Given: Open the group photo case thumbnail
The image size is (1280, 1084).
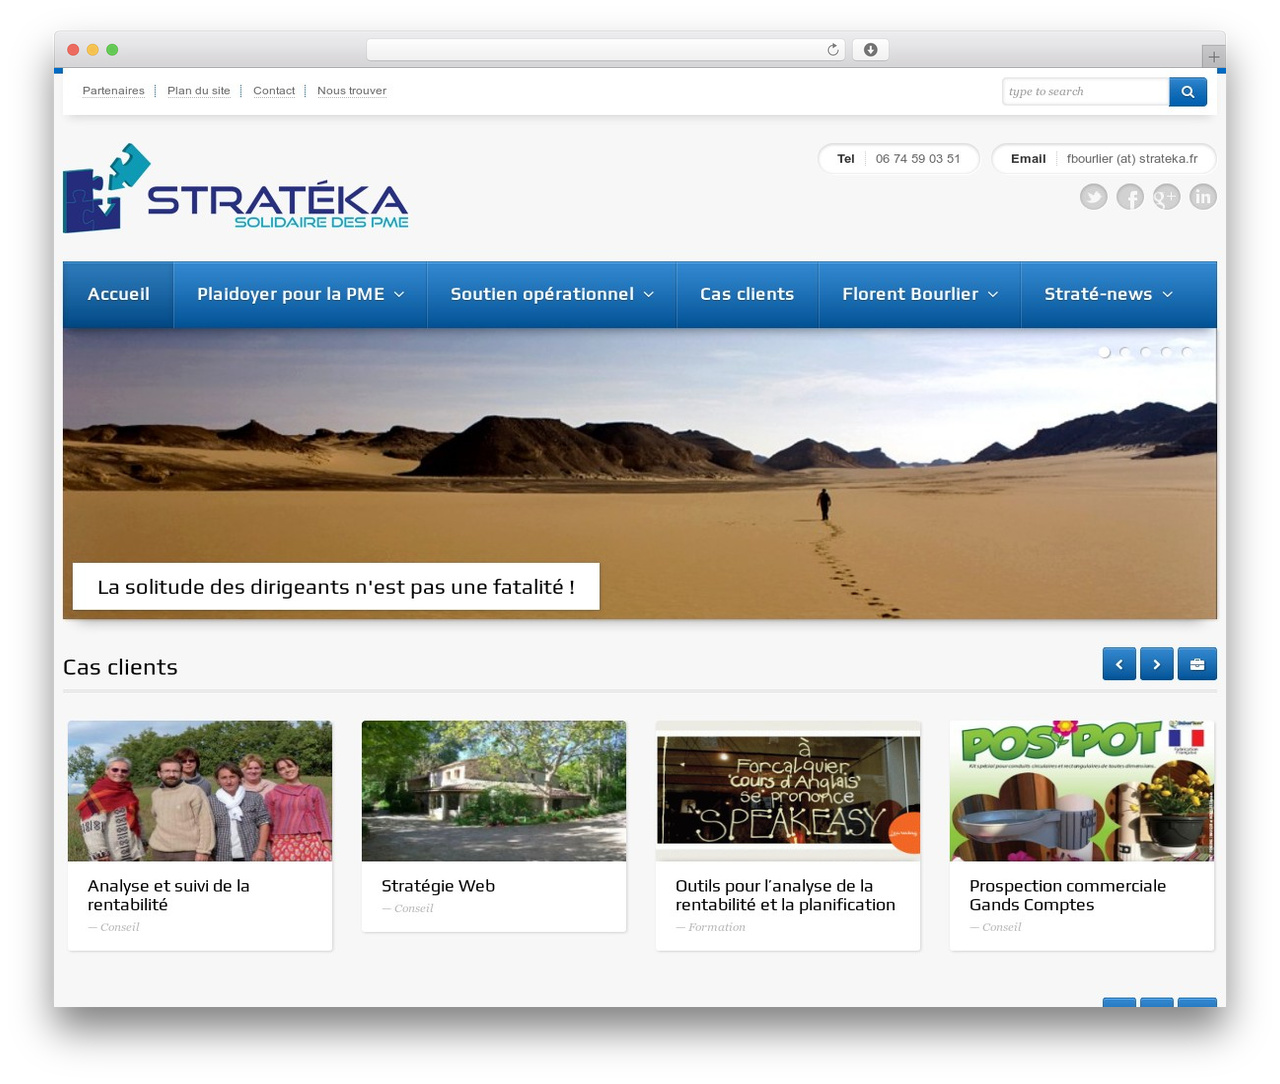Looking at the screenshot, I should (200, 791).
